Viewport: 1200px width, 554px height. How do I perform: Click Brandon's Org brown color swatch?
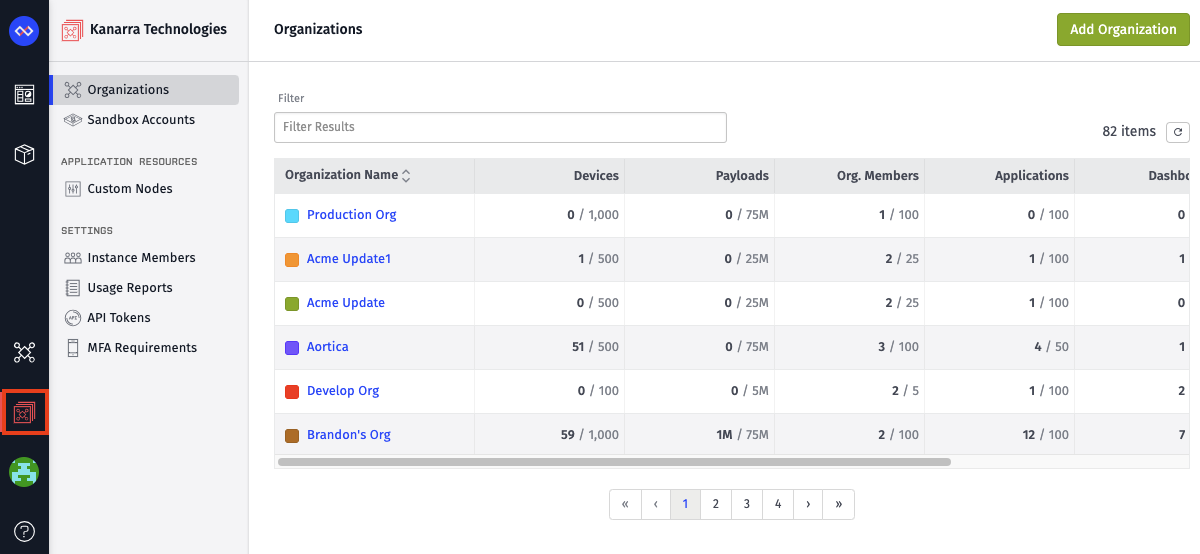pyautogui.click(x=292, y=435)
